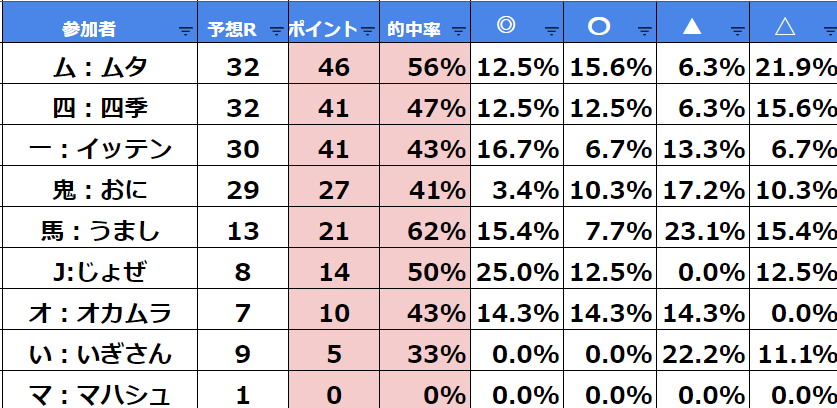This screenshot has width=837, height=408.
Task: Click the ◎ double-circle header symbol
Action: (506, 28)
